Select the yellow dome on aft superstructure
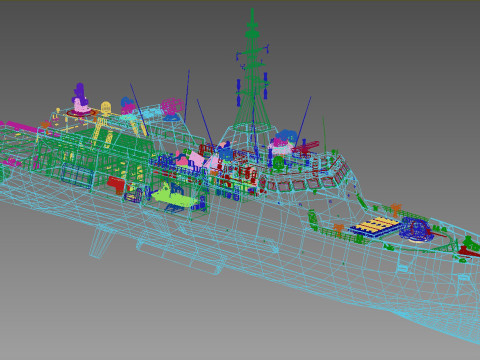480x360 pixels. point(106,109)
